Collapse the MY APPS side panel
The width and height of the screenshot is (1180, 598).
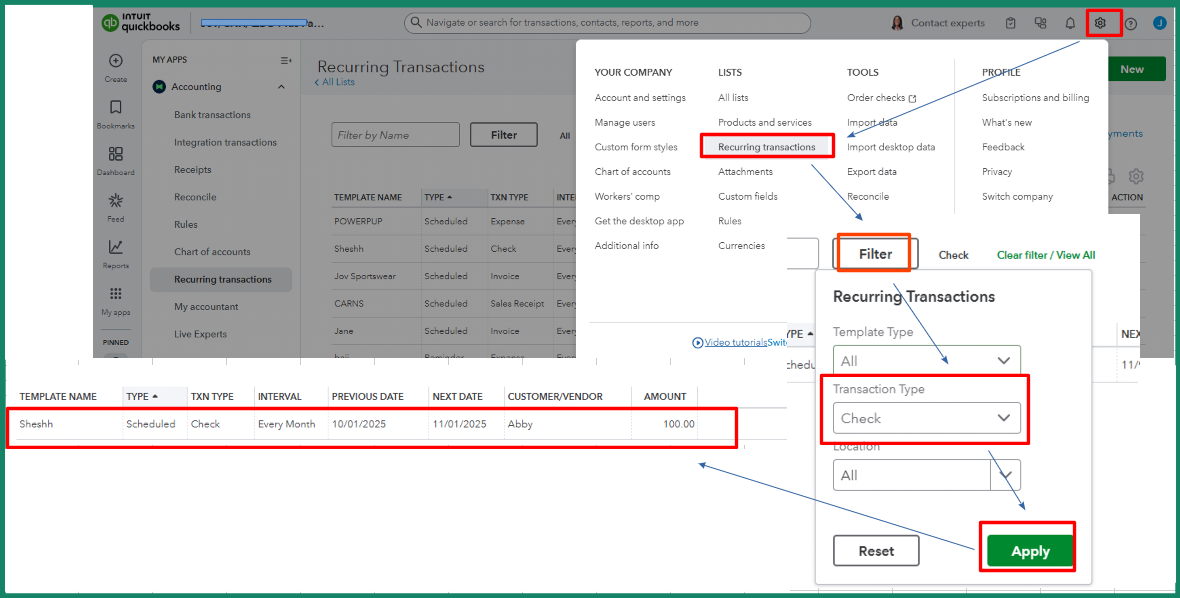coord(286,60)
